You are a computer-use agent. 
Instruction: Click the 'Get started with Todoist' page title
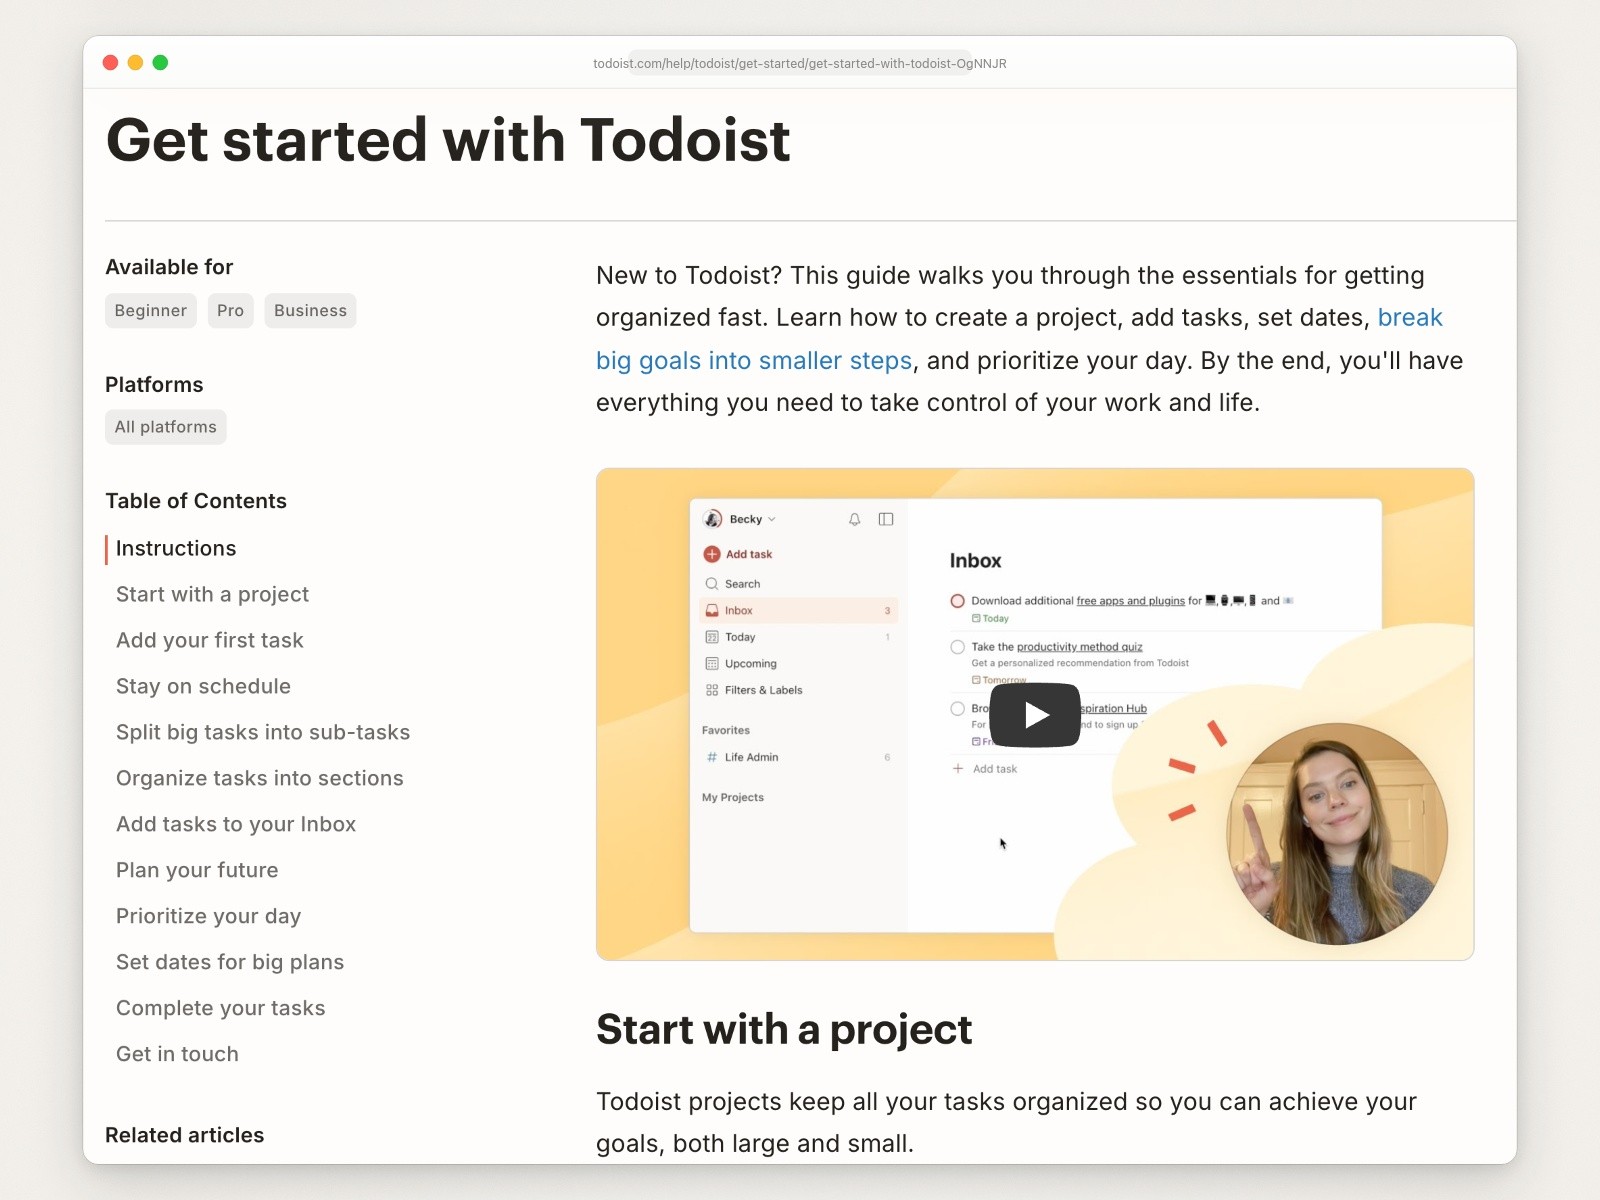click(448, 139)
